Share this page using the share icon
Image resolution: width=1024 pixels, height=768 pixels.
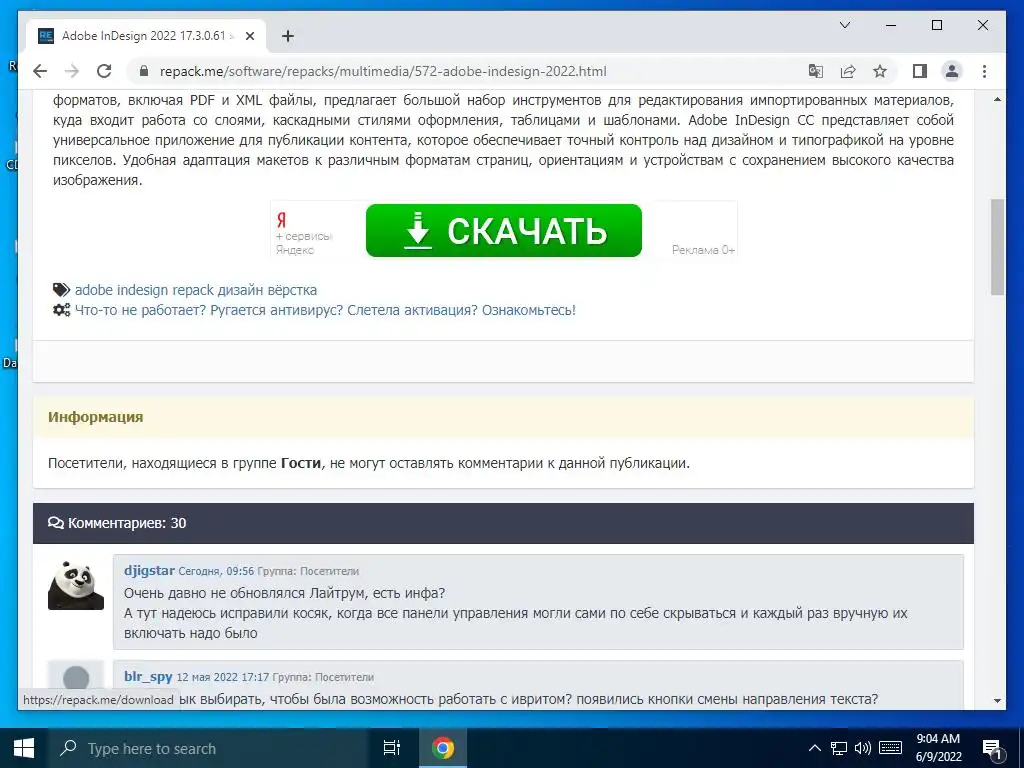[848, 71]
